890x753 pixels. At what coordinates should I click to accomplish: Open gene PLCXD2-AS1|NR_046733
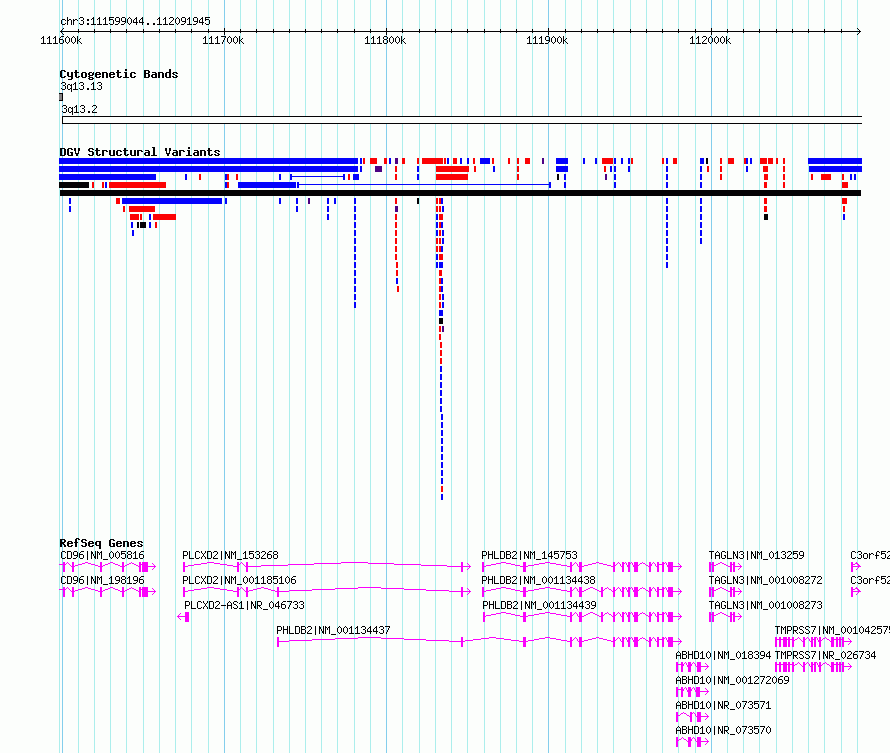click(x=244, y=605)
